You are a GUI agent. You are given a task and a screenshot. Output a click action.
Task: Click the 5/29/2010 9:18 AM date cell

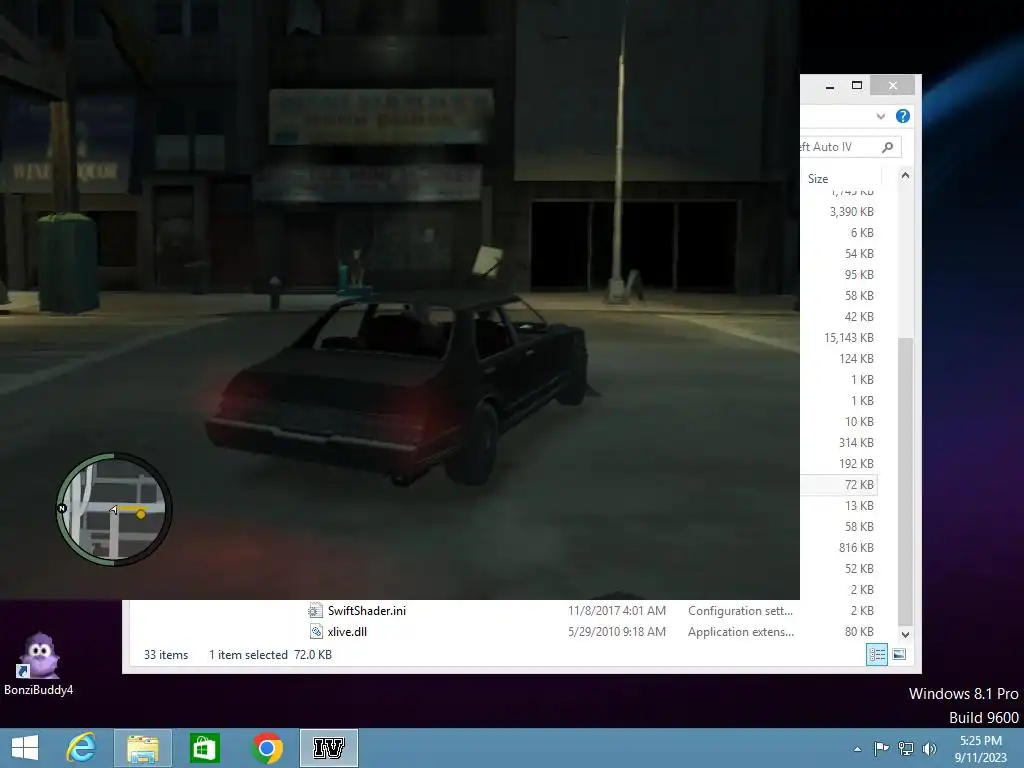point(616,632)
